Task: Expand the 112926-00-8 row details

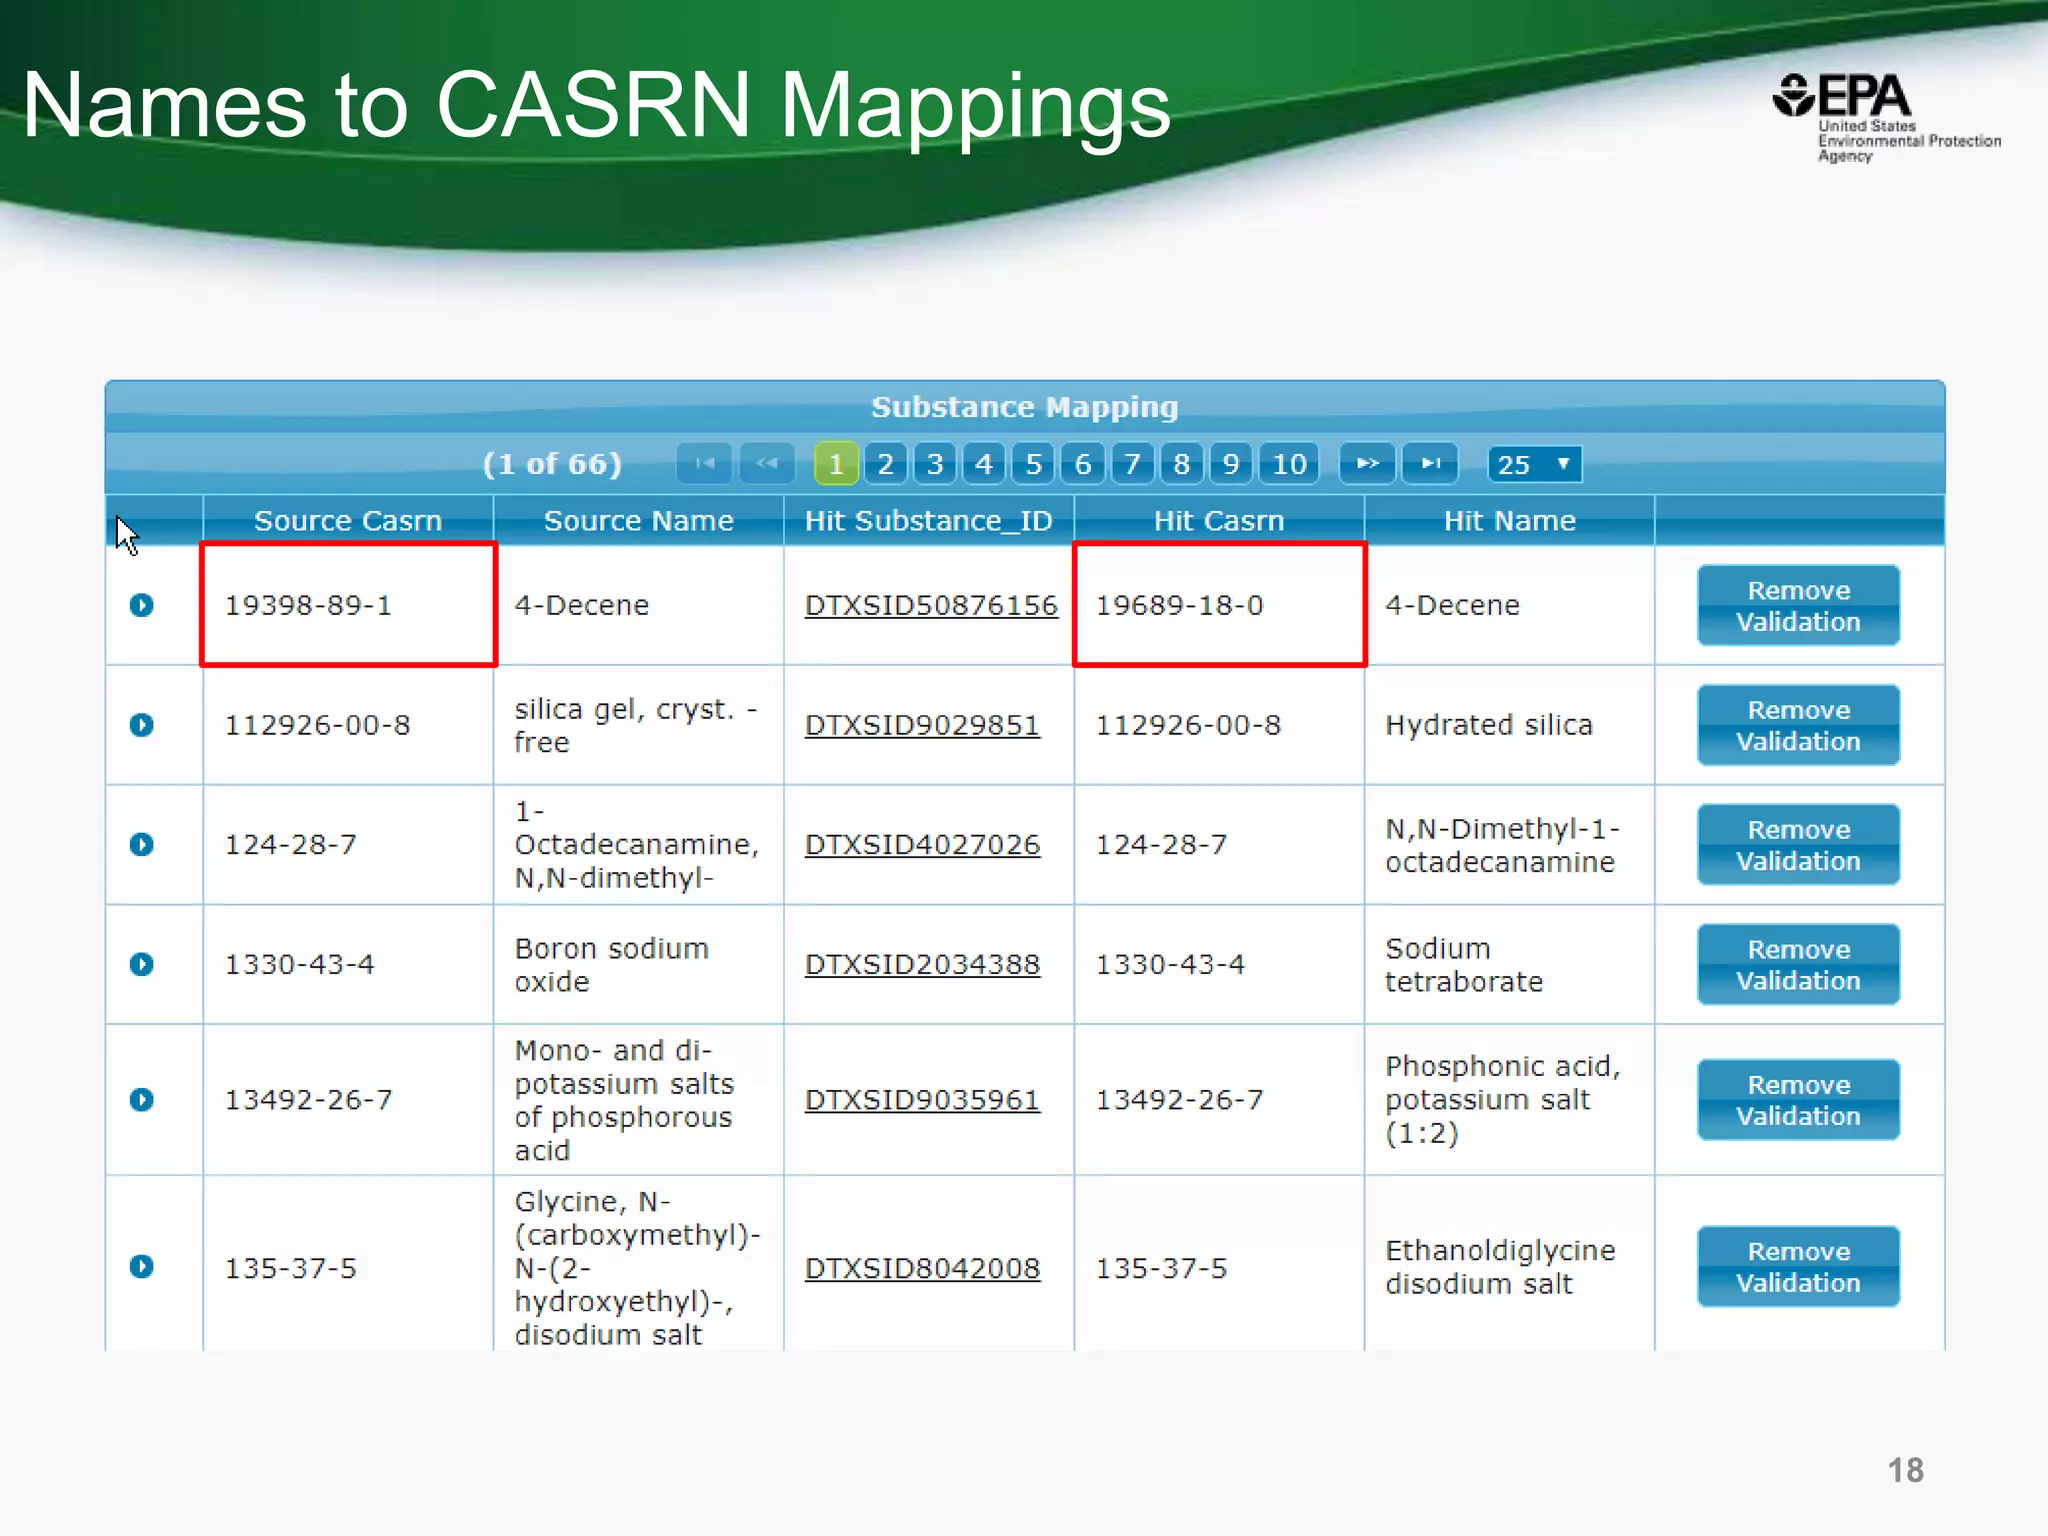Action: coord(142,725)
